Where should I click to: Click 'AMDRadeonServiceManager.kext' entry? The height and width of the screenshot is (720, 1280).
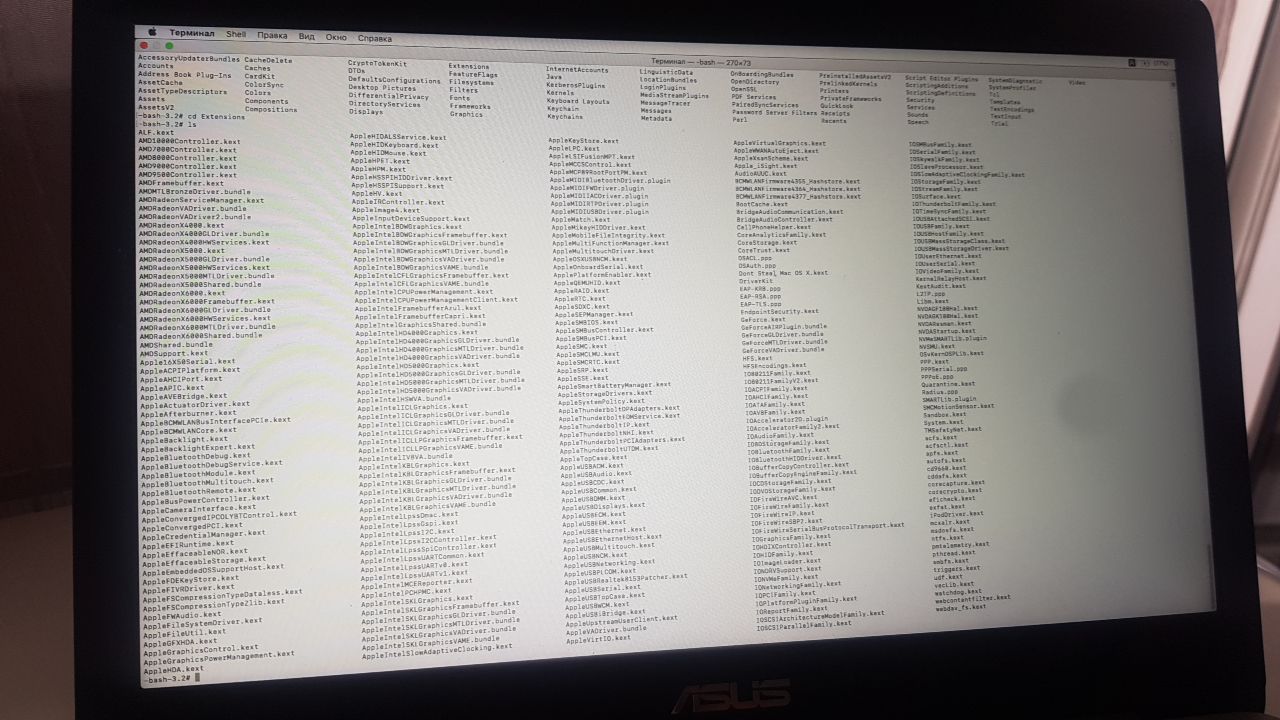click(x=200, y=200)
